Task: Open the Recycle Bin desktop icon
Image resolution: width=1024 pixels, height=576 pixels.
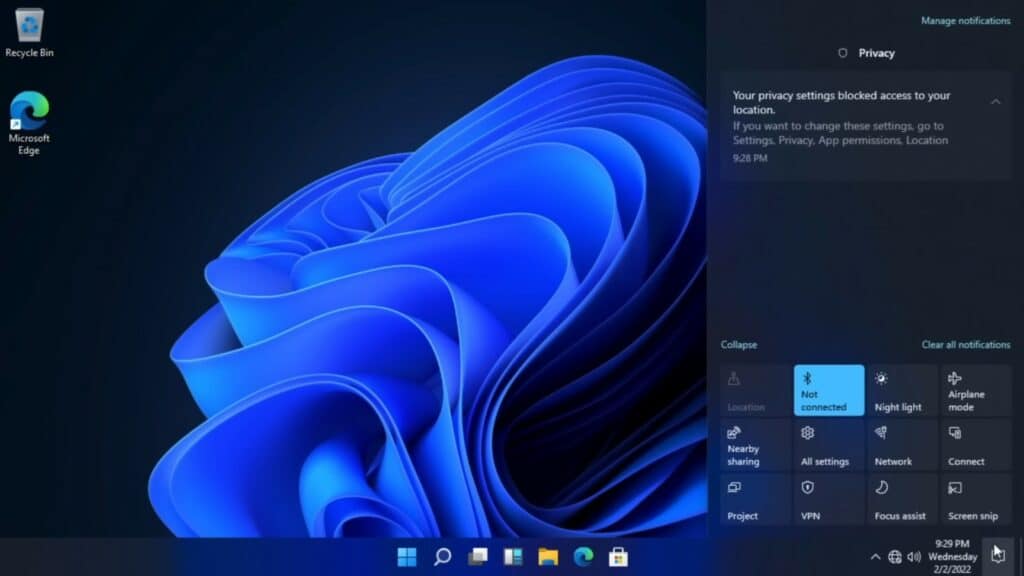Action: tap(29, 32)
